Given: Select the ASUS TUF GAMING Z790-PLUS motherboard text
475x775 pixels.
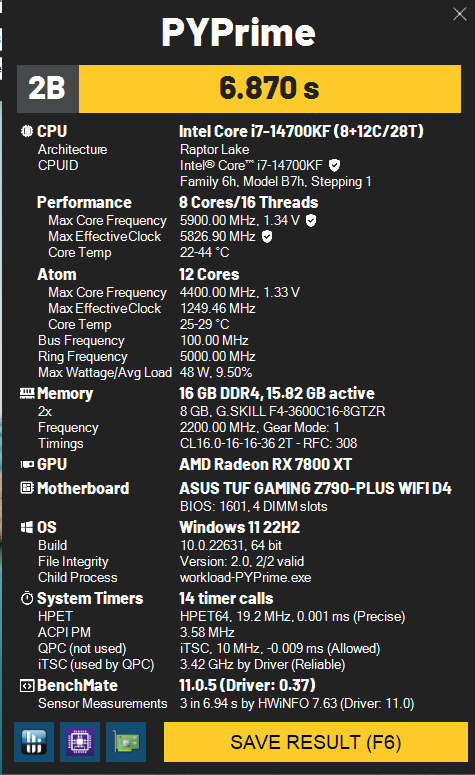Looking at the screenshot, I should 315,488.
